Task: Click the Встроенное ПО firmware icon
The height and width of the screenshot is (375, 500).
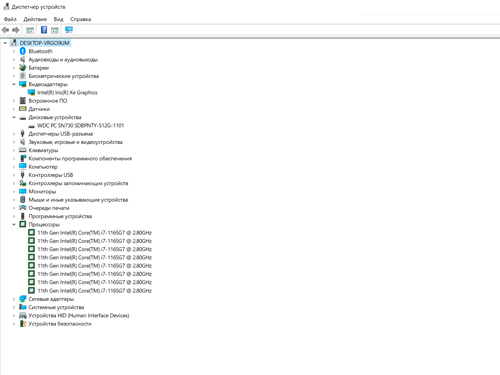Action: [x=23, y=101]
